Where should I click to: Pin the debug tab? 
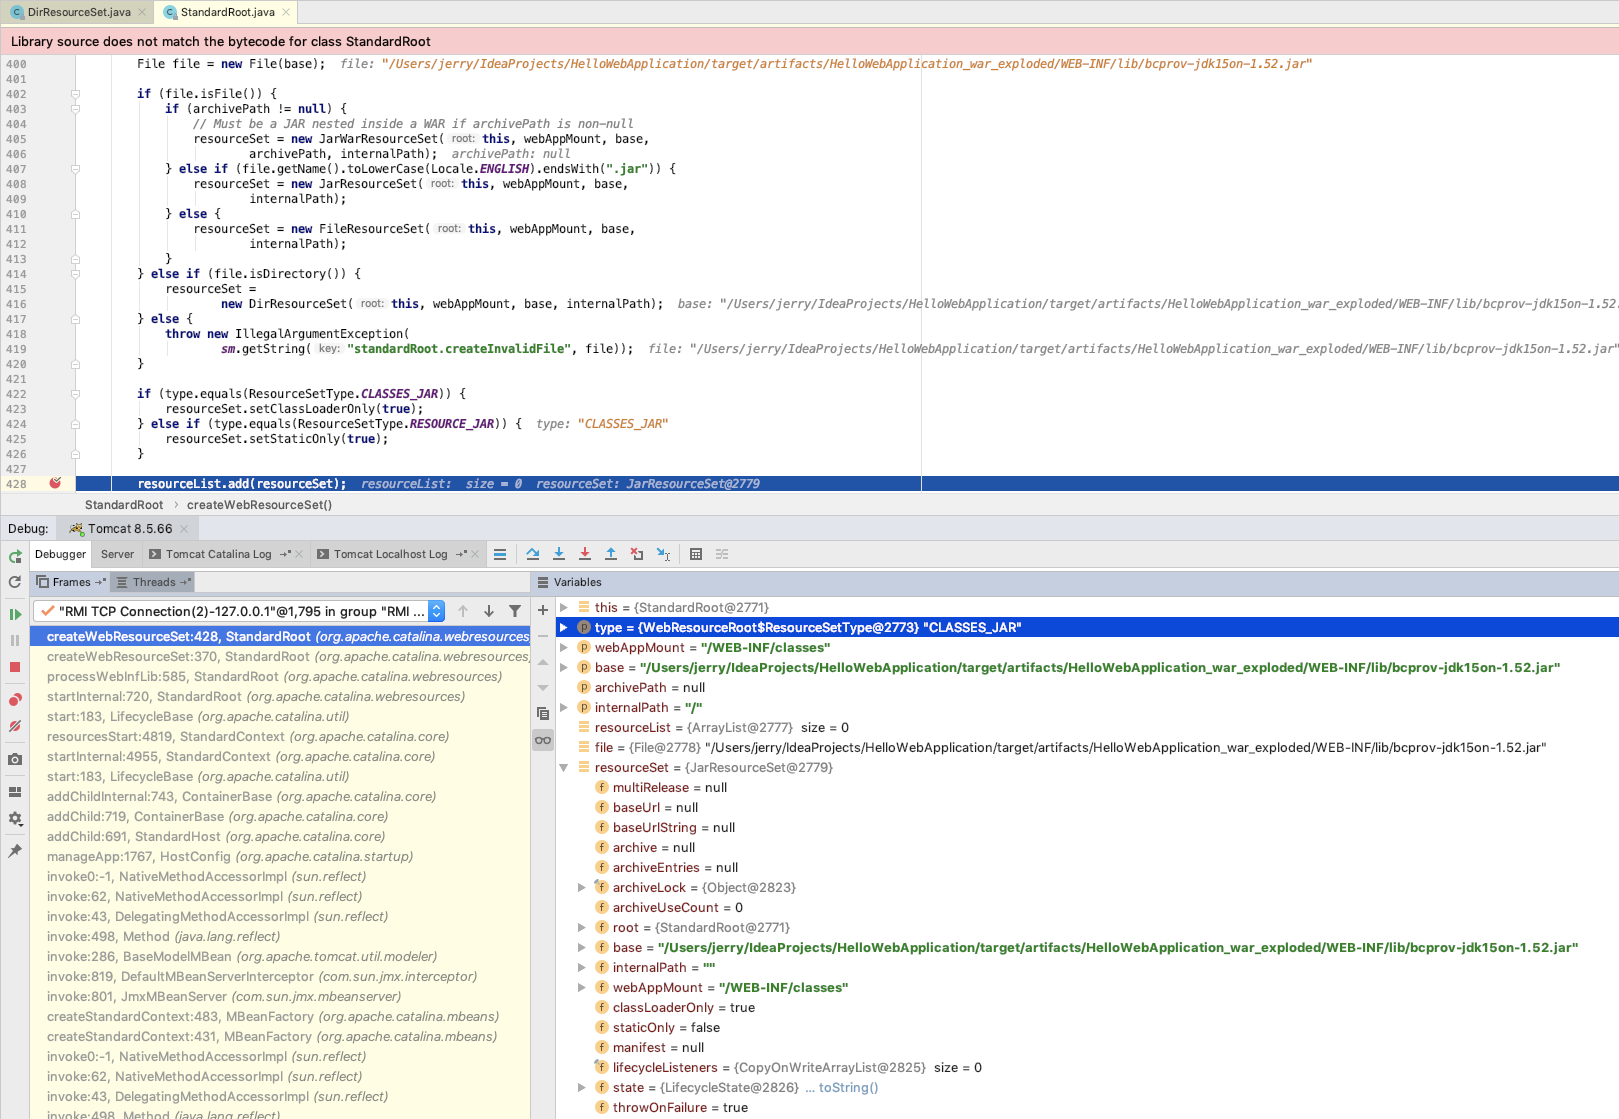pos(15,851)
